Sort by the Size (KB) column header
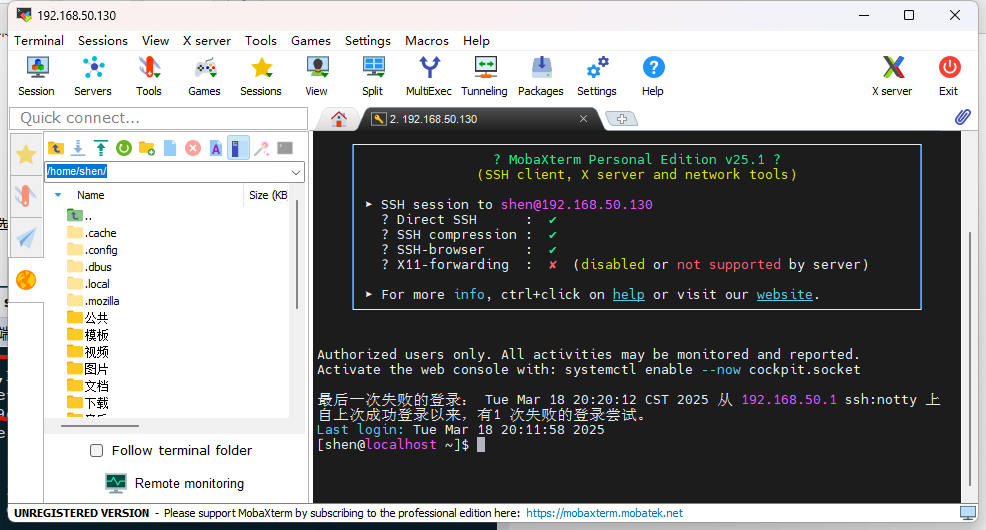 [268, 195]
